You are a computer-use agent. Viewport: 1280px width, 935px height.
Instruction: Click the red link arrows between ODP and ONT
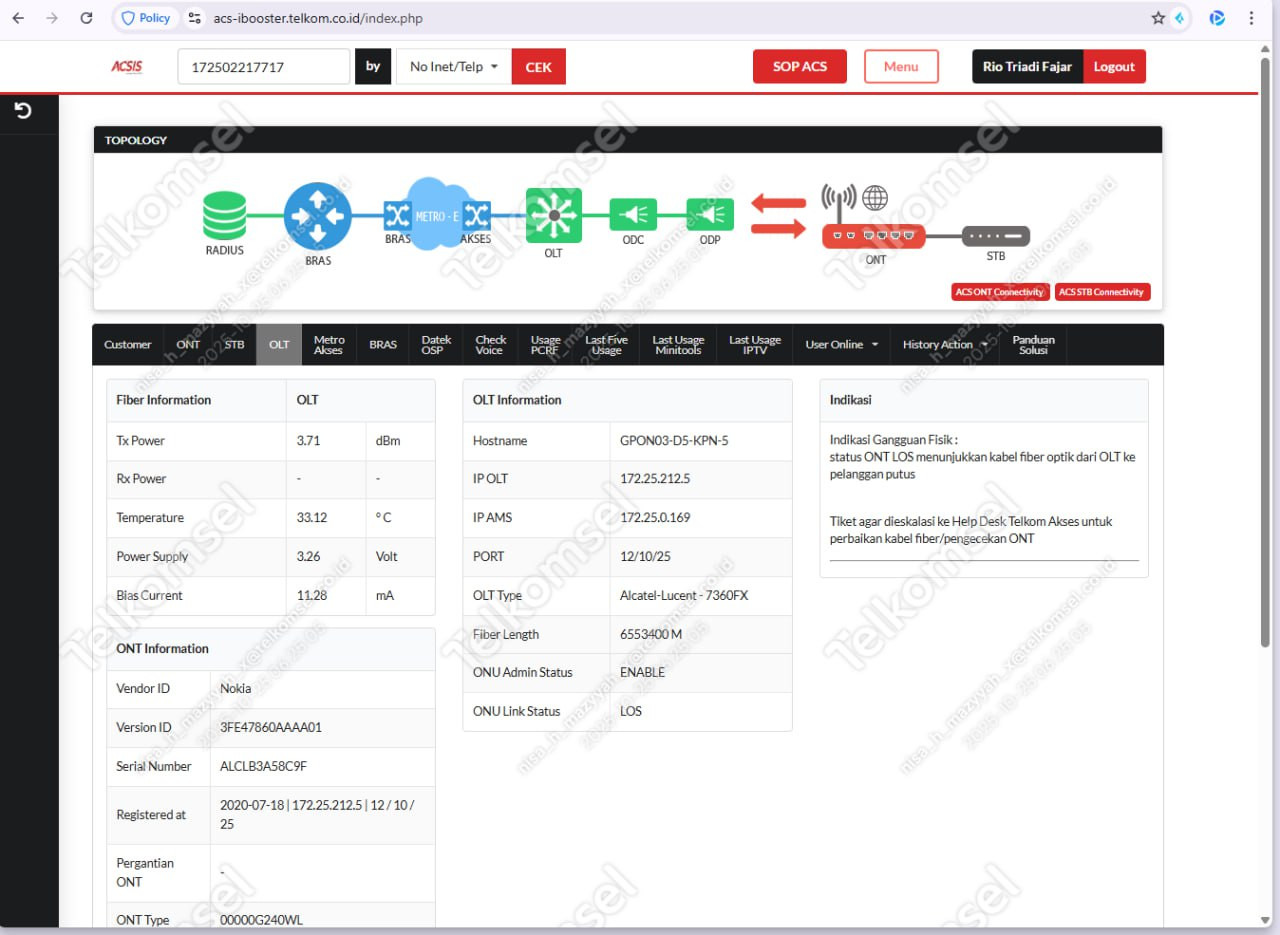[x=778, y=215]
